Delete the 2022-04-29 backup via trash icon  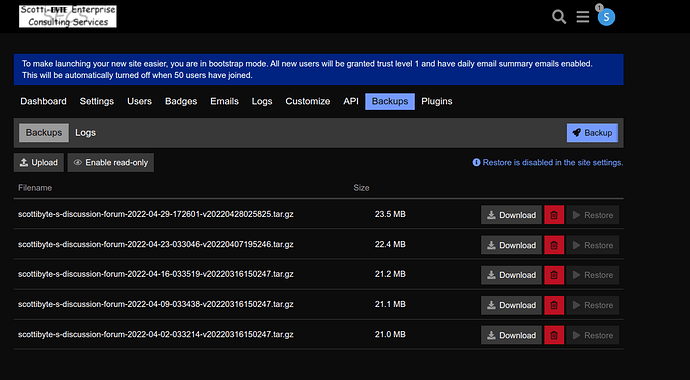coord(554,215)
